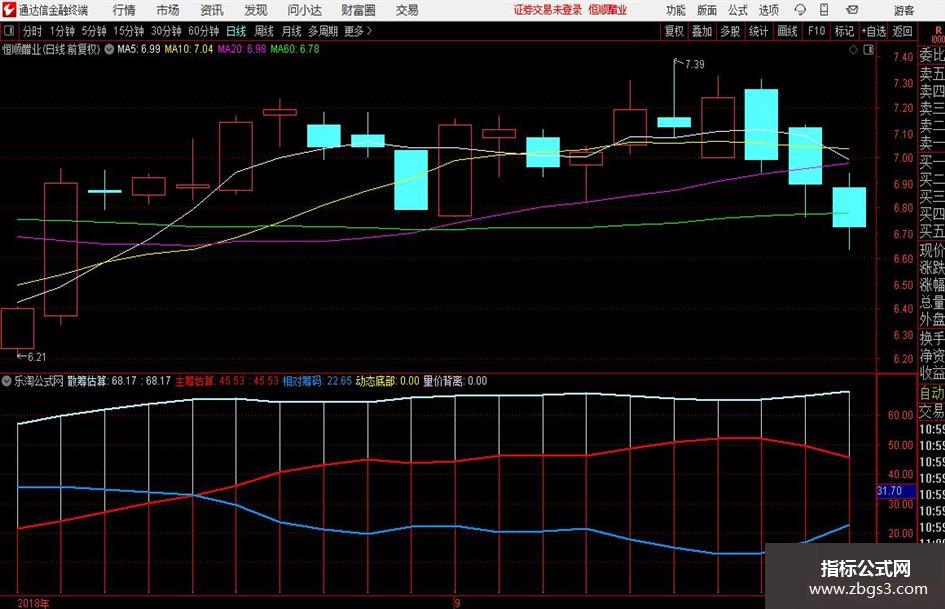The height and width of the screenshot is (609, 945).
Task: Click the 7.39 high price label
Action: [694, 65]
